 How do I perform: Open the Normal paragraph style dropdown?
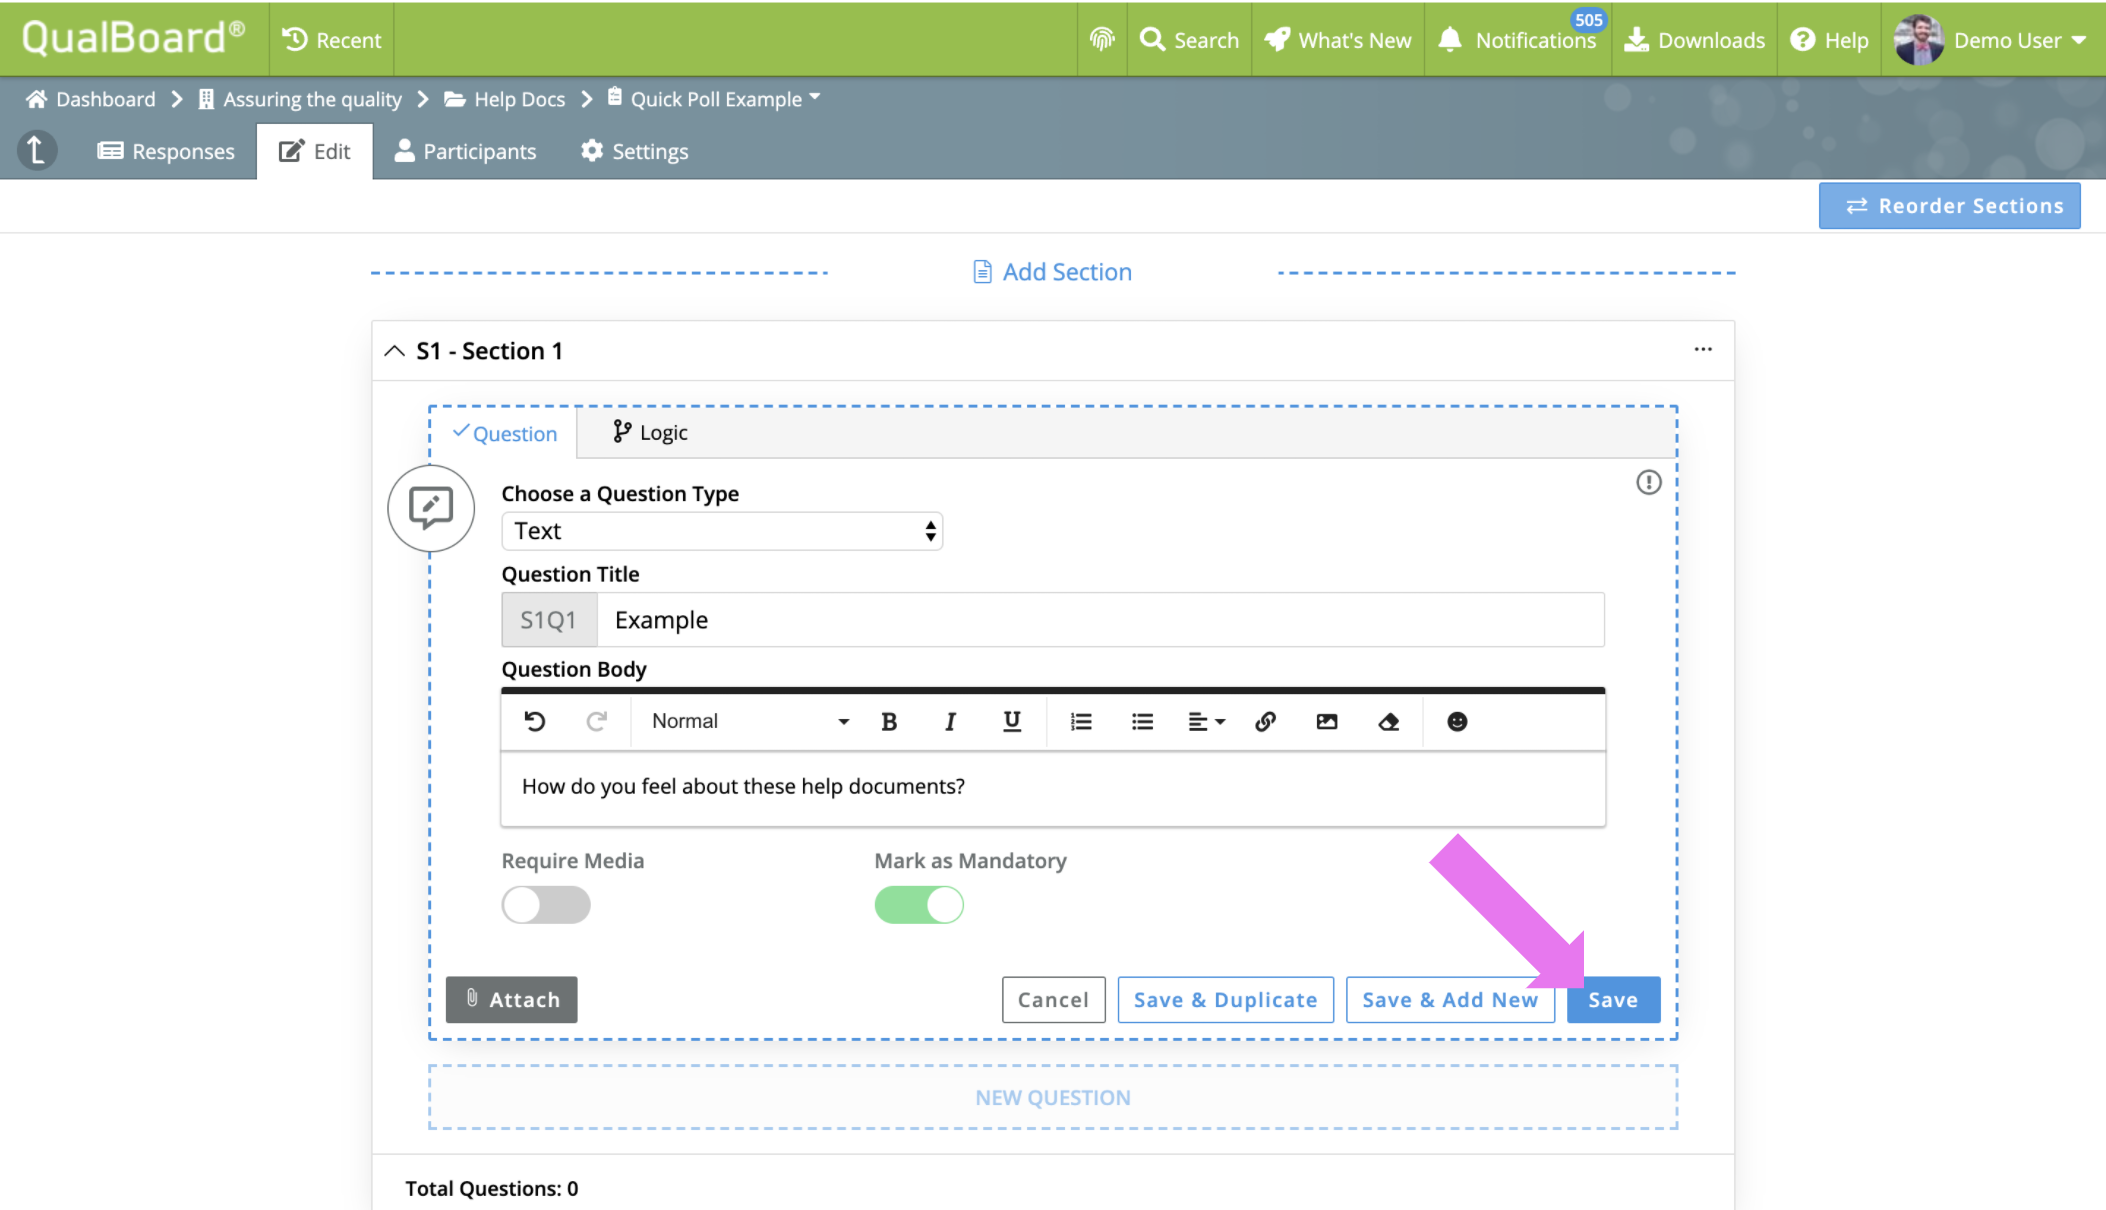click(749, 721)
